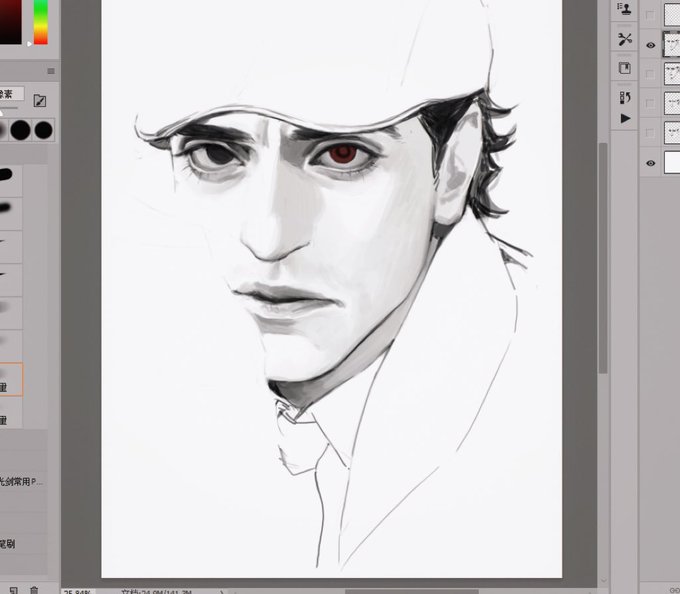This screenshot has width=680, height=594.
Task: Click the create new brush icon
Action: click(x=13, y=590)
